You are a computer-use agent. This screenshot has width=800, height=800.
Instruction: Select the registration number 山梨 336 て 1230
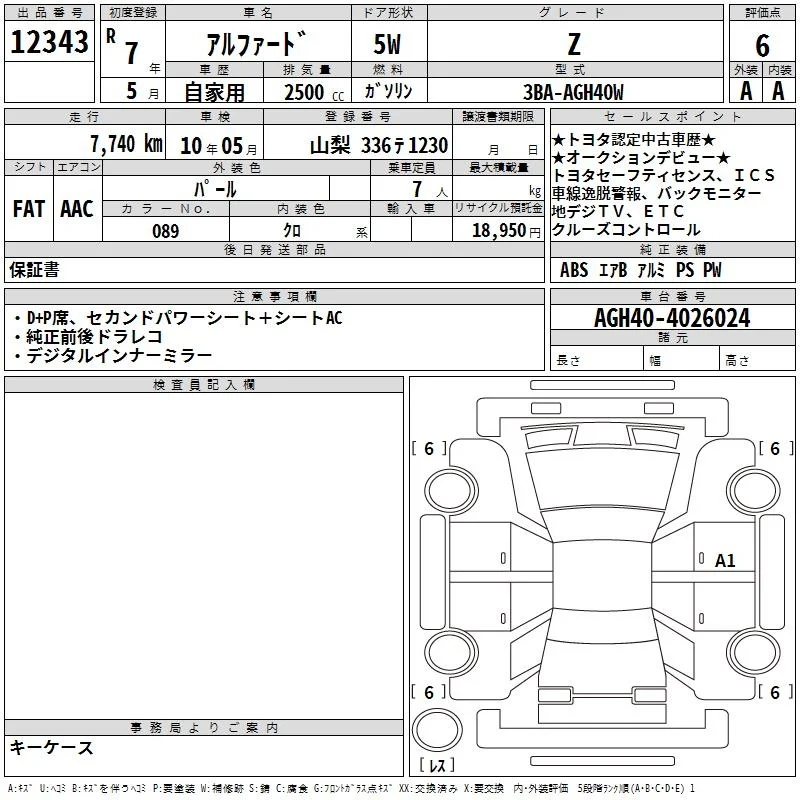coord(379,146)
